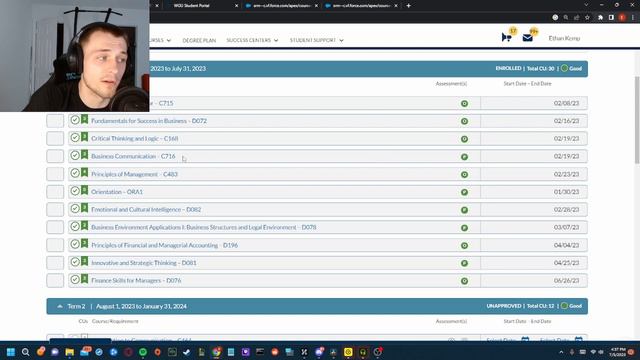This screenshot has height=360, width=640.
Task: Open Finance Skills for Managers D076 course
Action: [136, 280]
